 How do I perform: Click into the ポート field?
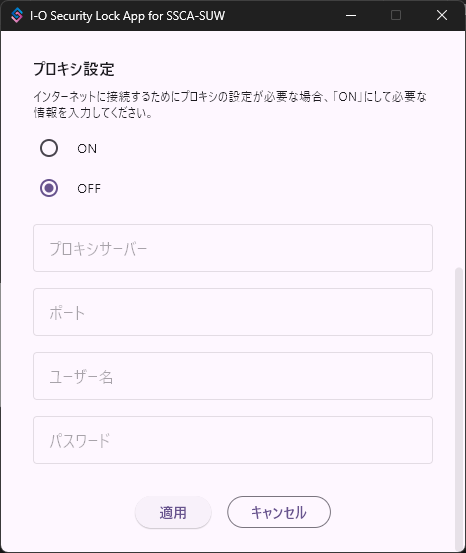pos(233,312)
